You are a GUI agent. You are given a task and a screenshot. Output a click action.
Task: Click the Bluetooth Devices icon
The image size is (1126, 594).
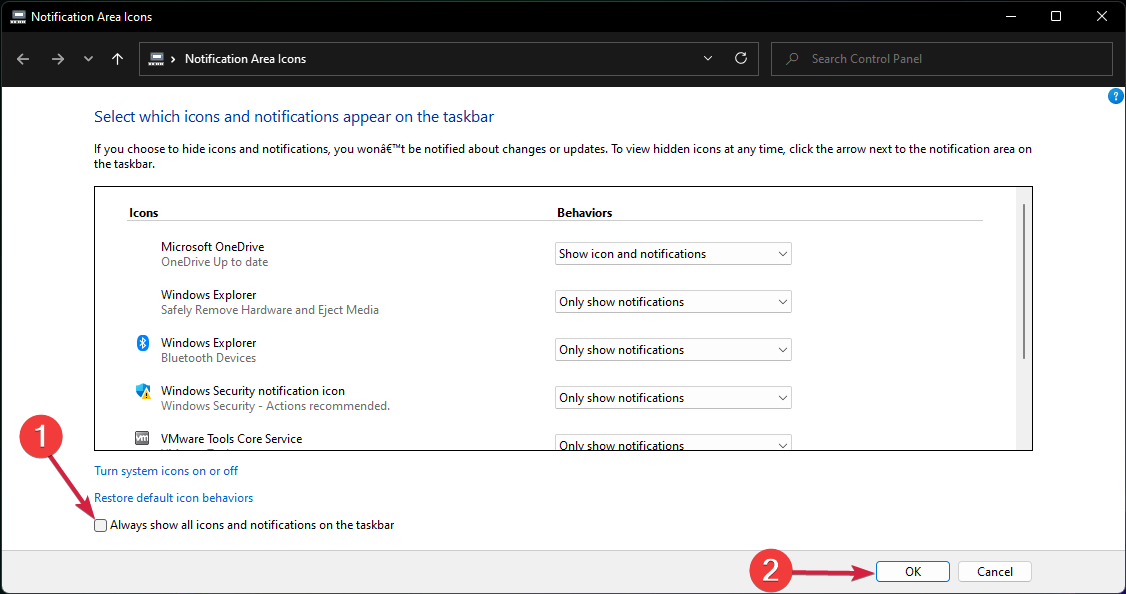point(142,343)
